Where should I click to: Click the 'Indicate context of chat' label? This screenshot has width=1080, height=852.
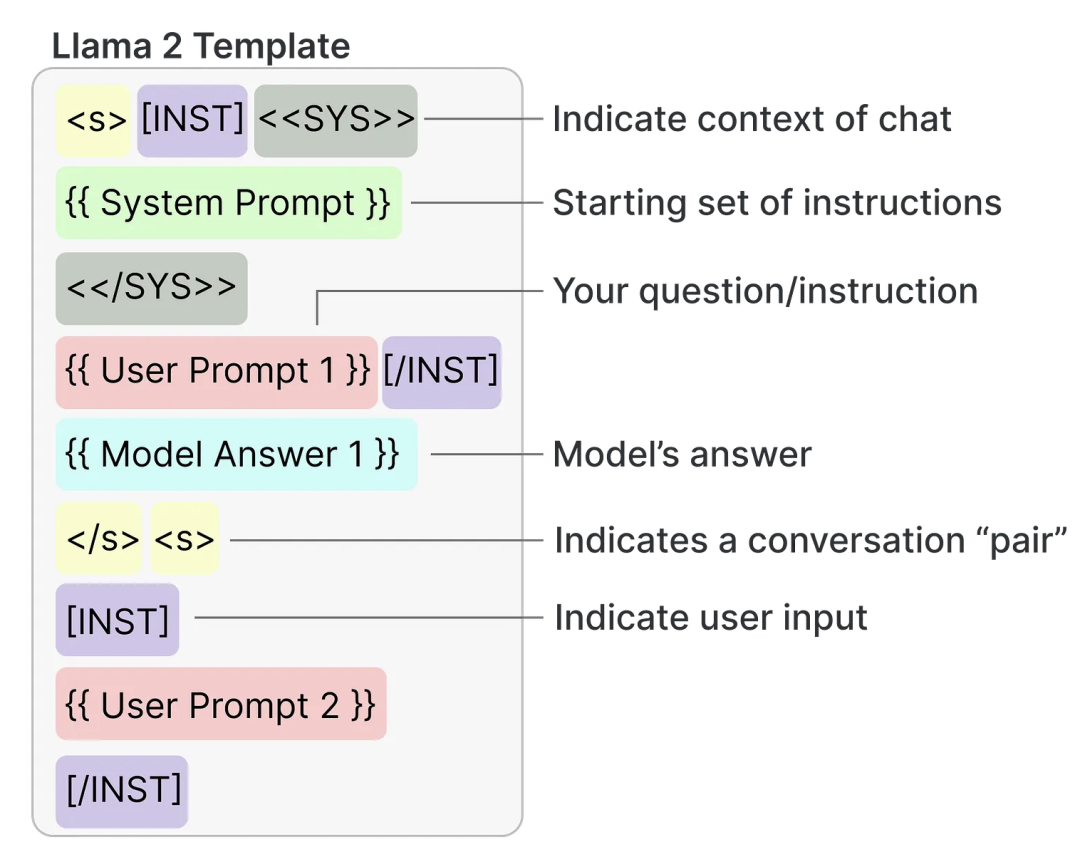(751, 119)
